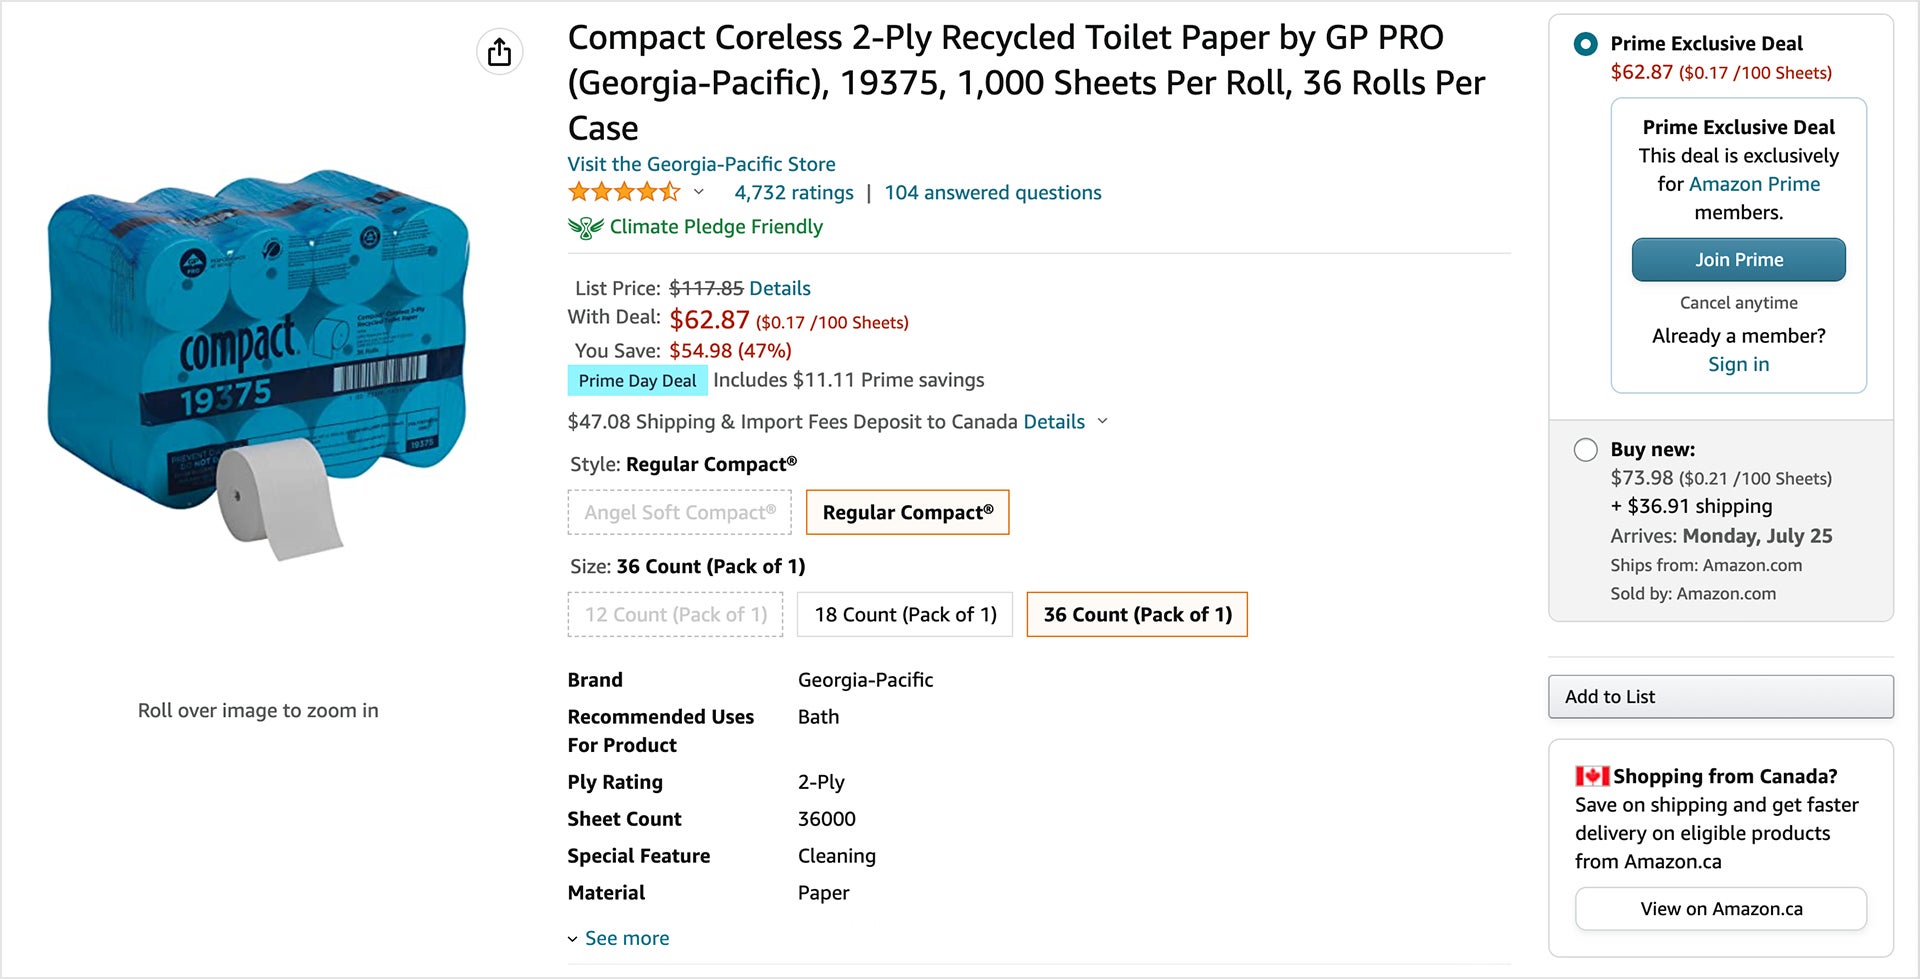Switch size to 18 Count (Pack of 1)
Viewport: 1920px width, 979px height.
pyautogui.click(x=904, y=614)
